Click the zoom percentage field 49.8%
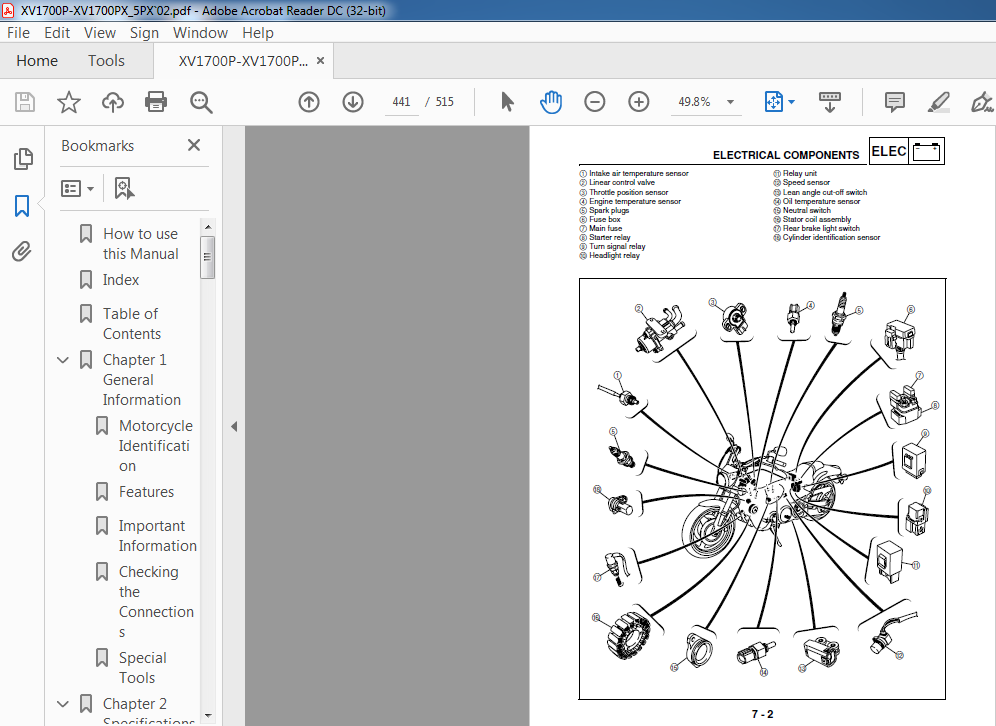 (694, 102)
